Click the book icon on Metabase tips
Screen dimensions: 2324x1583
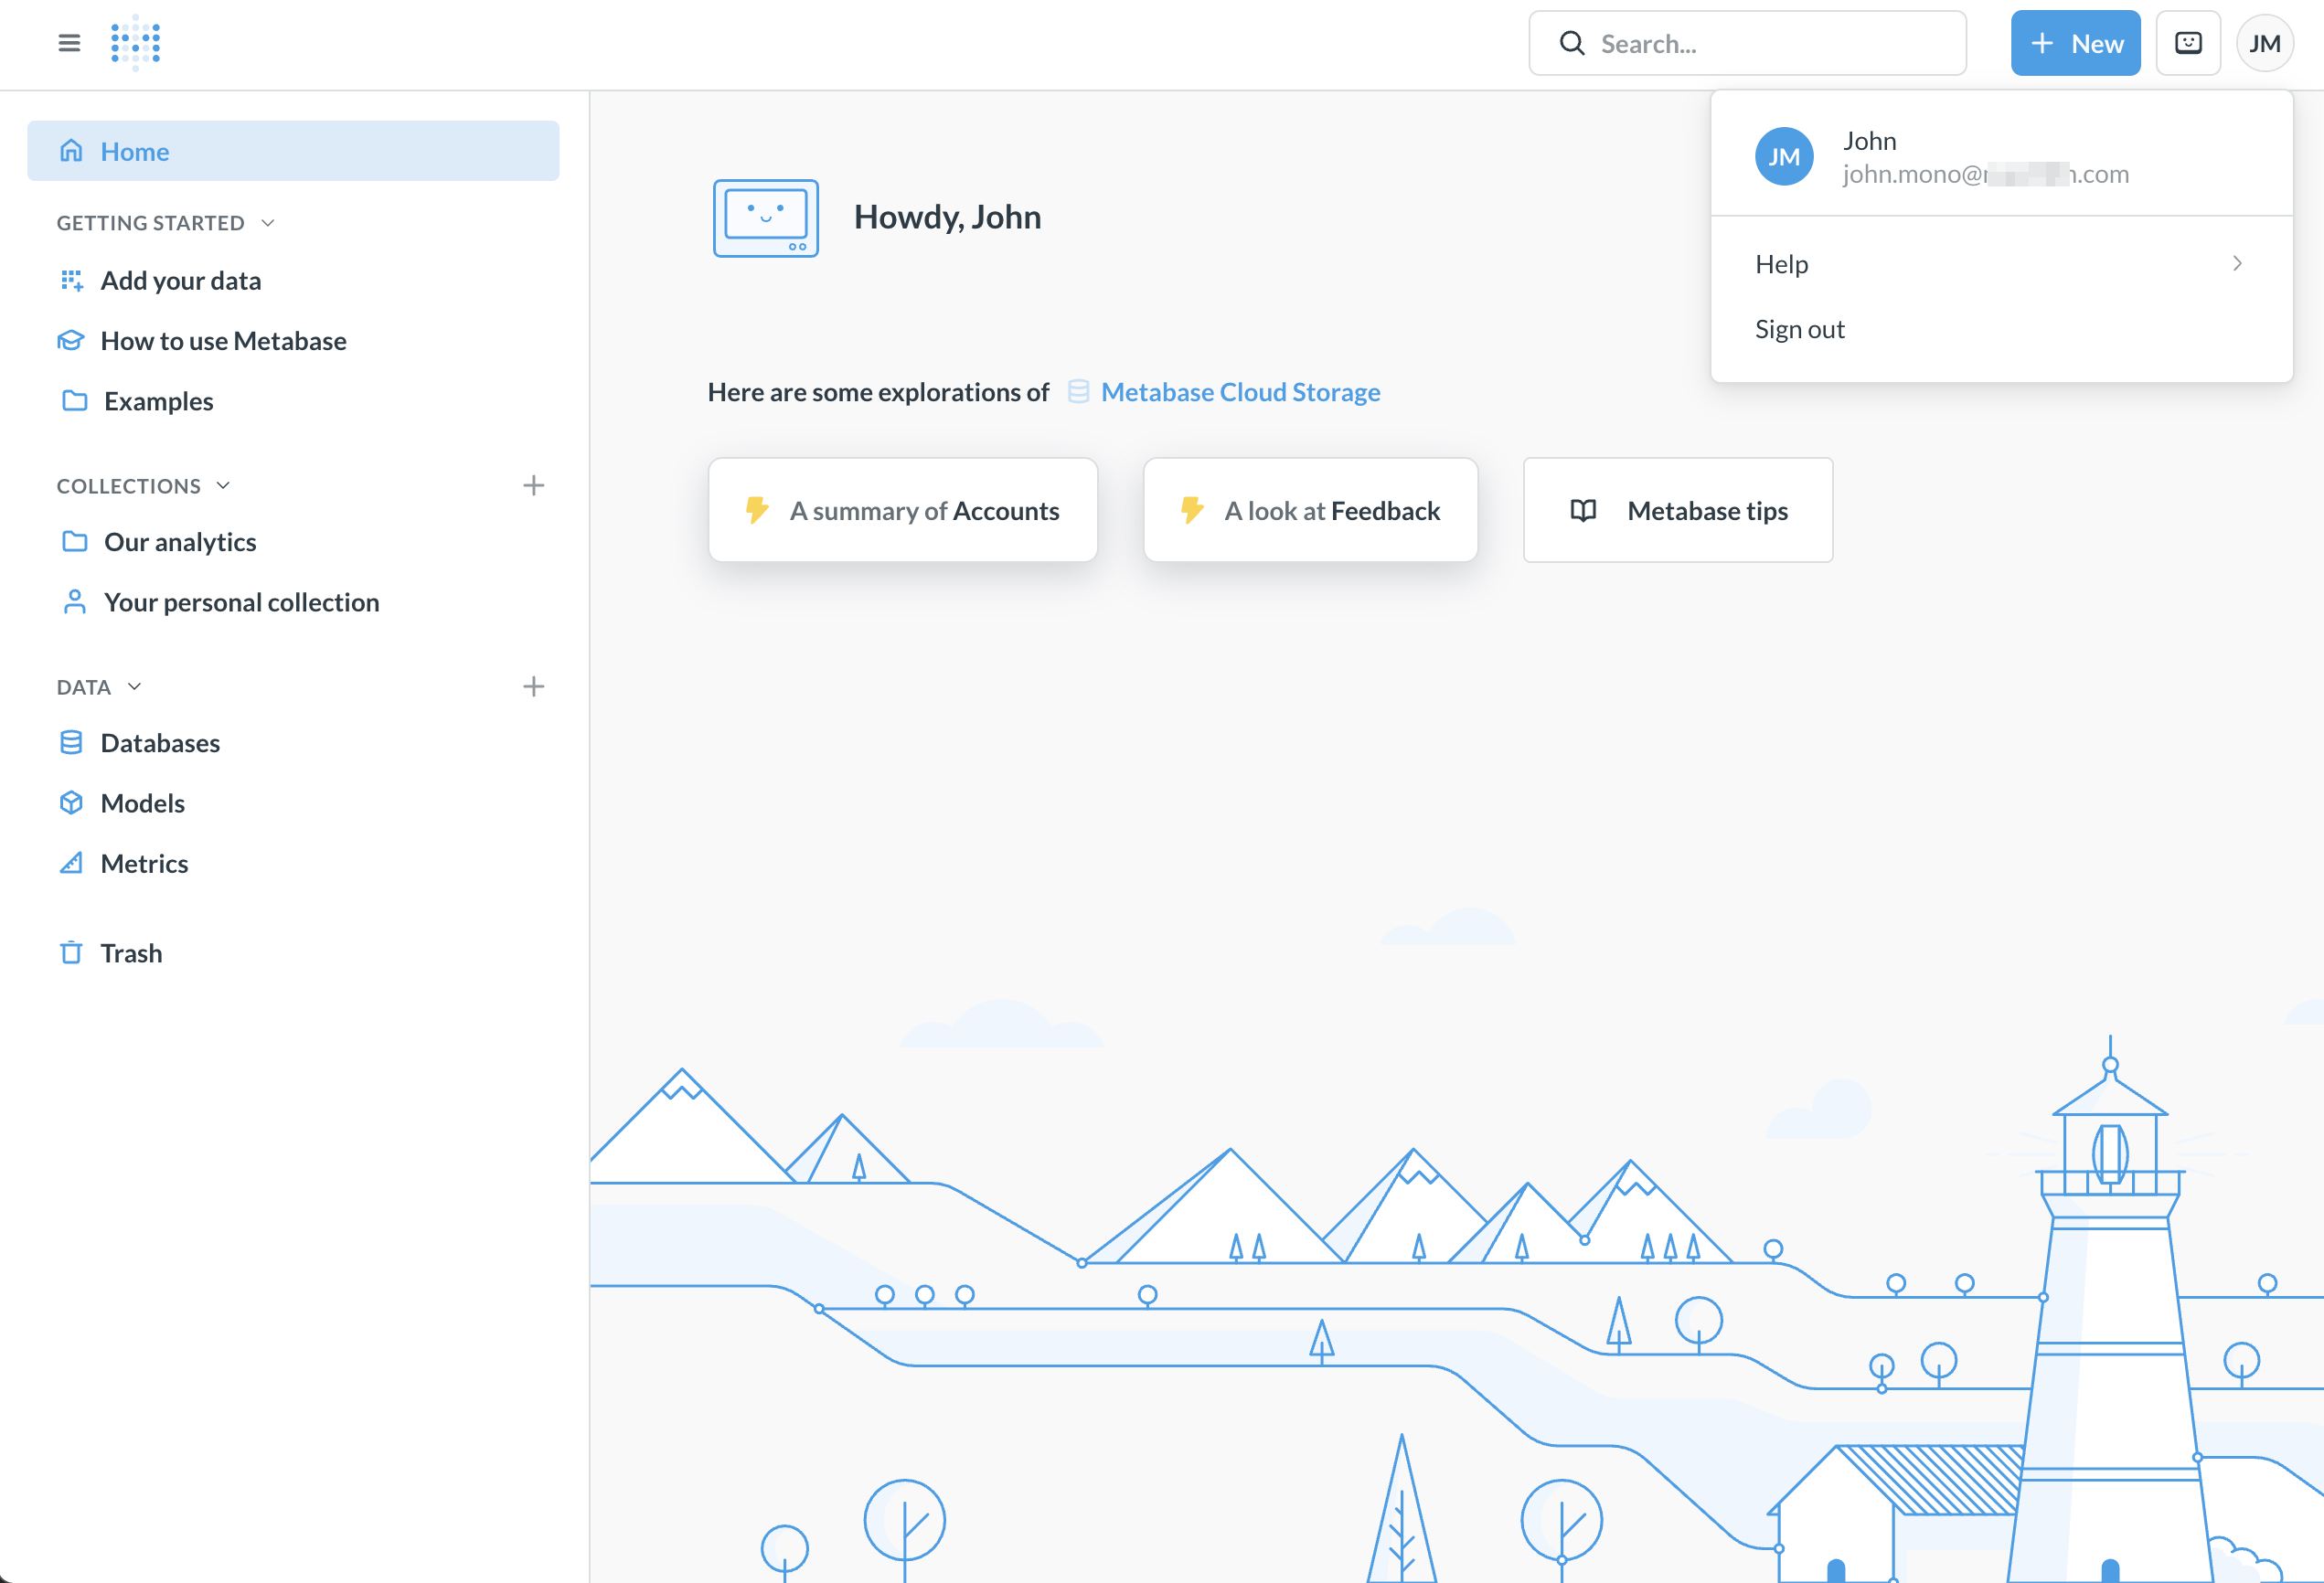(x=1583, y=511)
